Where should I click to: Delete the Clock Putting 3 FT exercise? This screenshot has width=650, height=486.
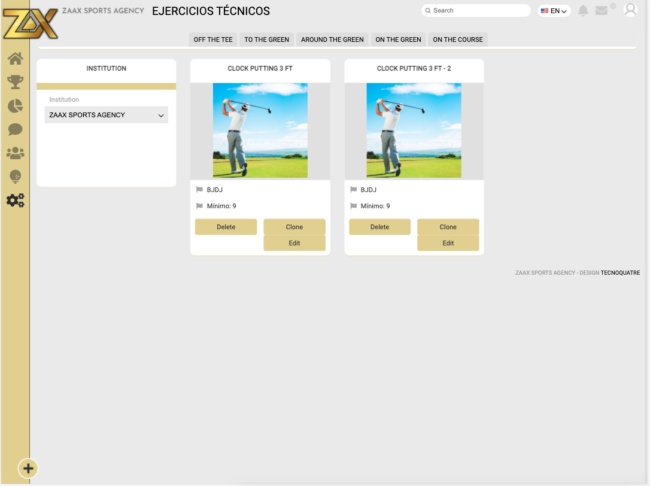[226, 227]
